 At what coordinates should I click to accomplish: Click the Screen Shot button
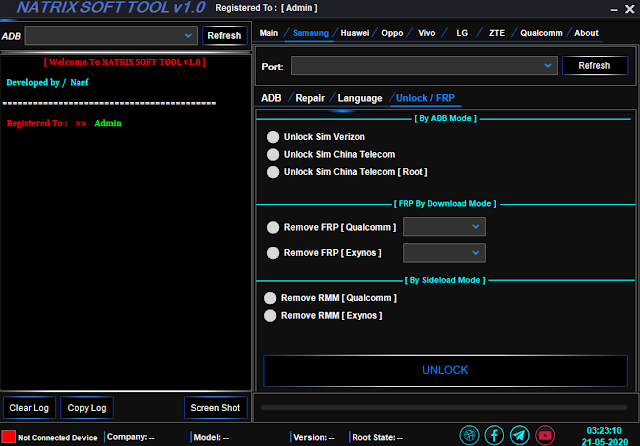[215, 408]
